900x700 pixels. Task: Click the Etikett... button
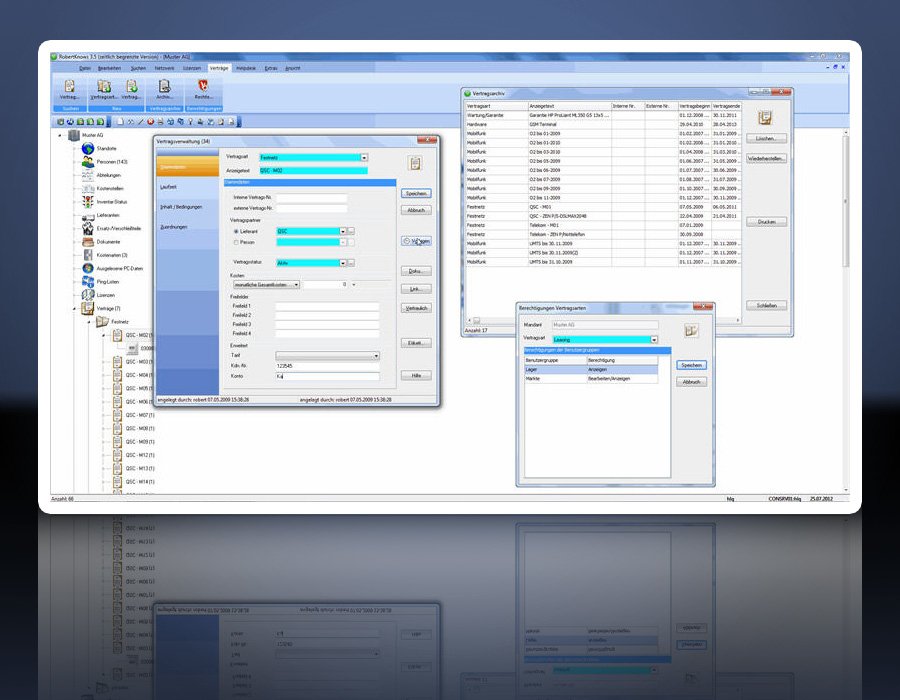coord(416,343)
